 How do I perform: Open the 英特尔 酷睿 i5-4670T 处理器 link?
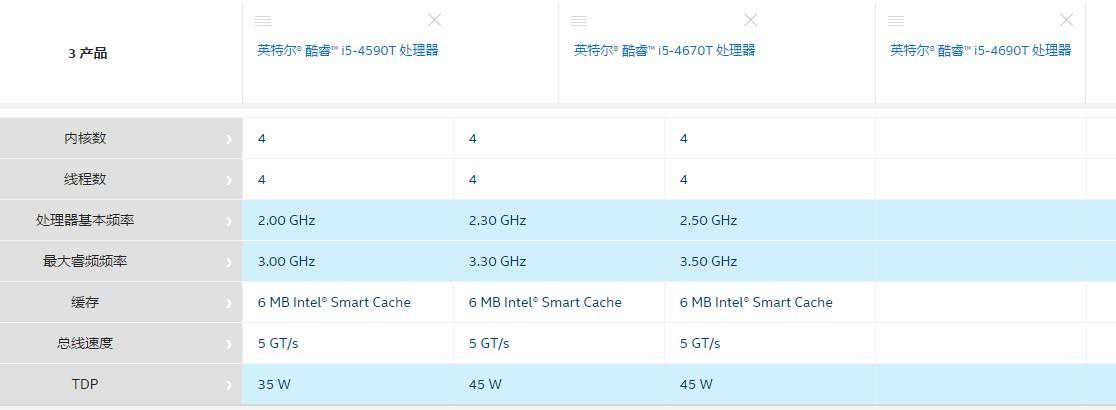664,50
